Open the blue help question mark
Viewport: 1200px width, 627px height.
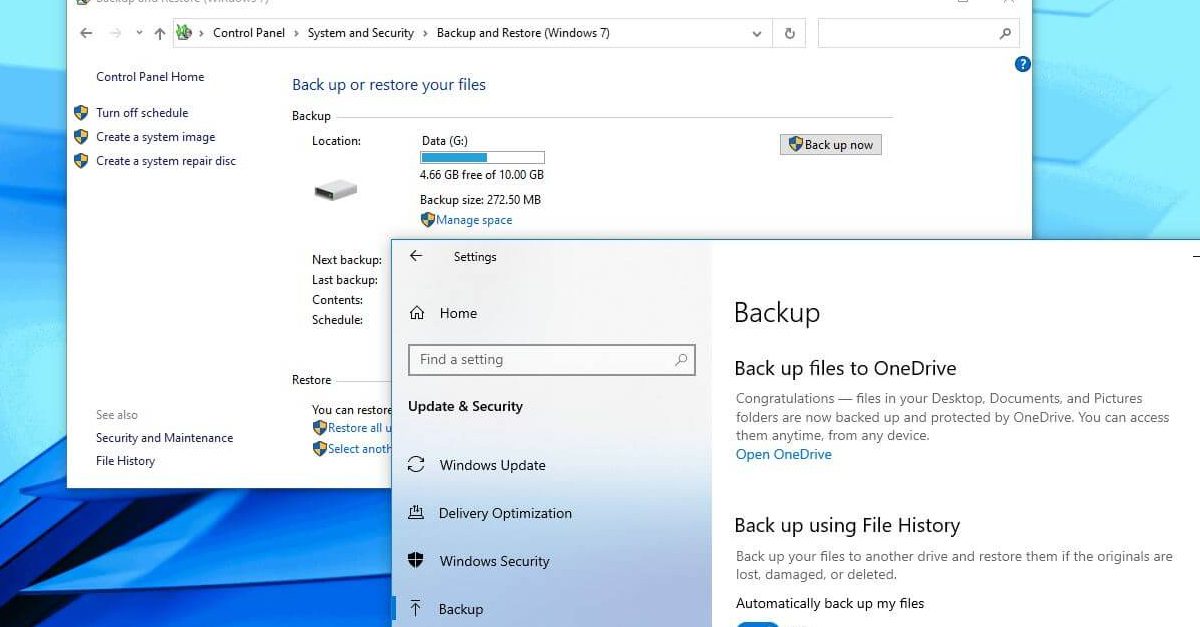click(x=1022, y=64)
